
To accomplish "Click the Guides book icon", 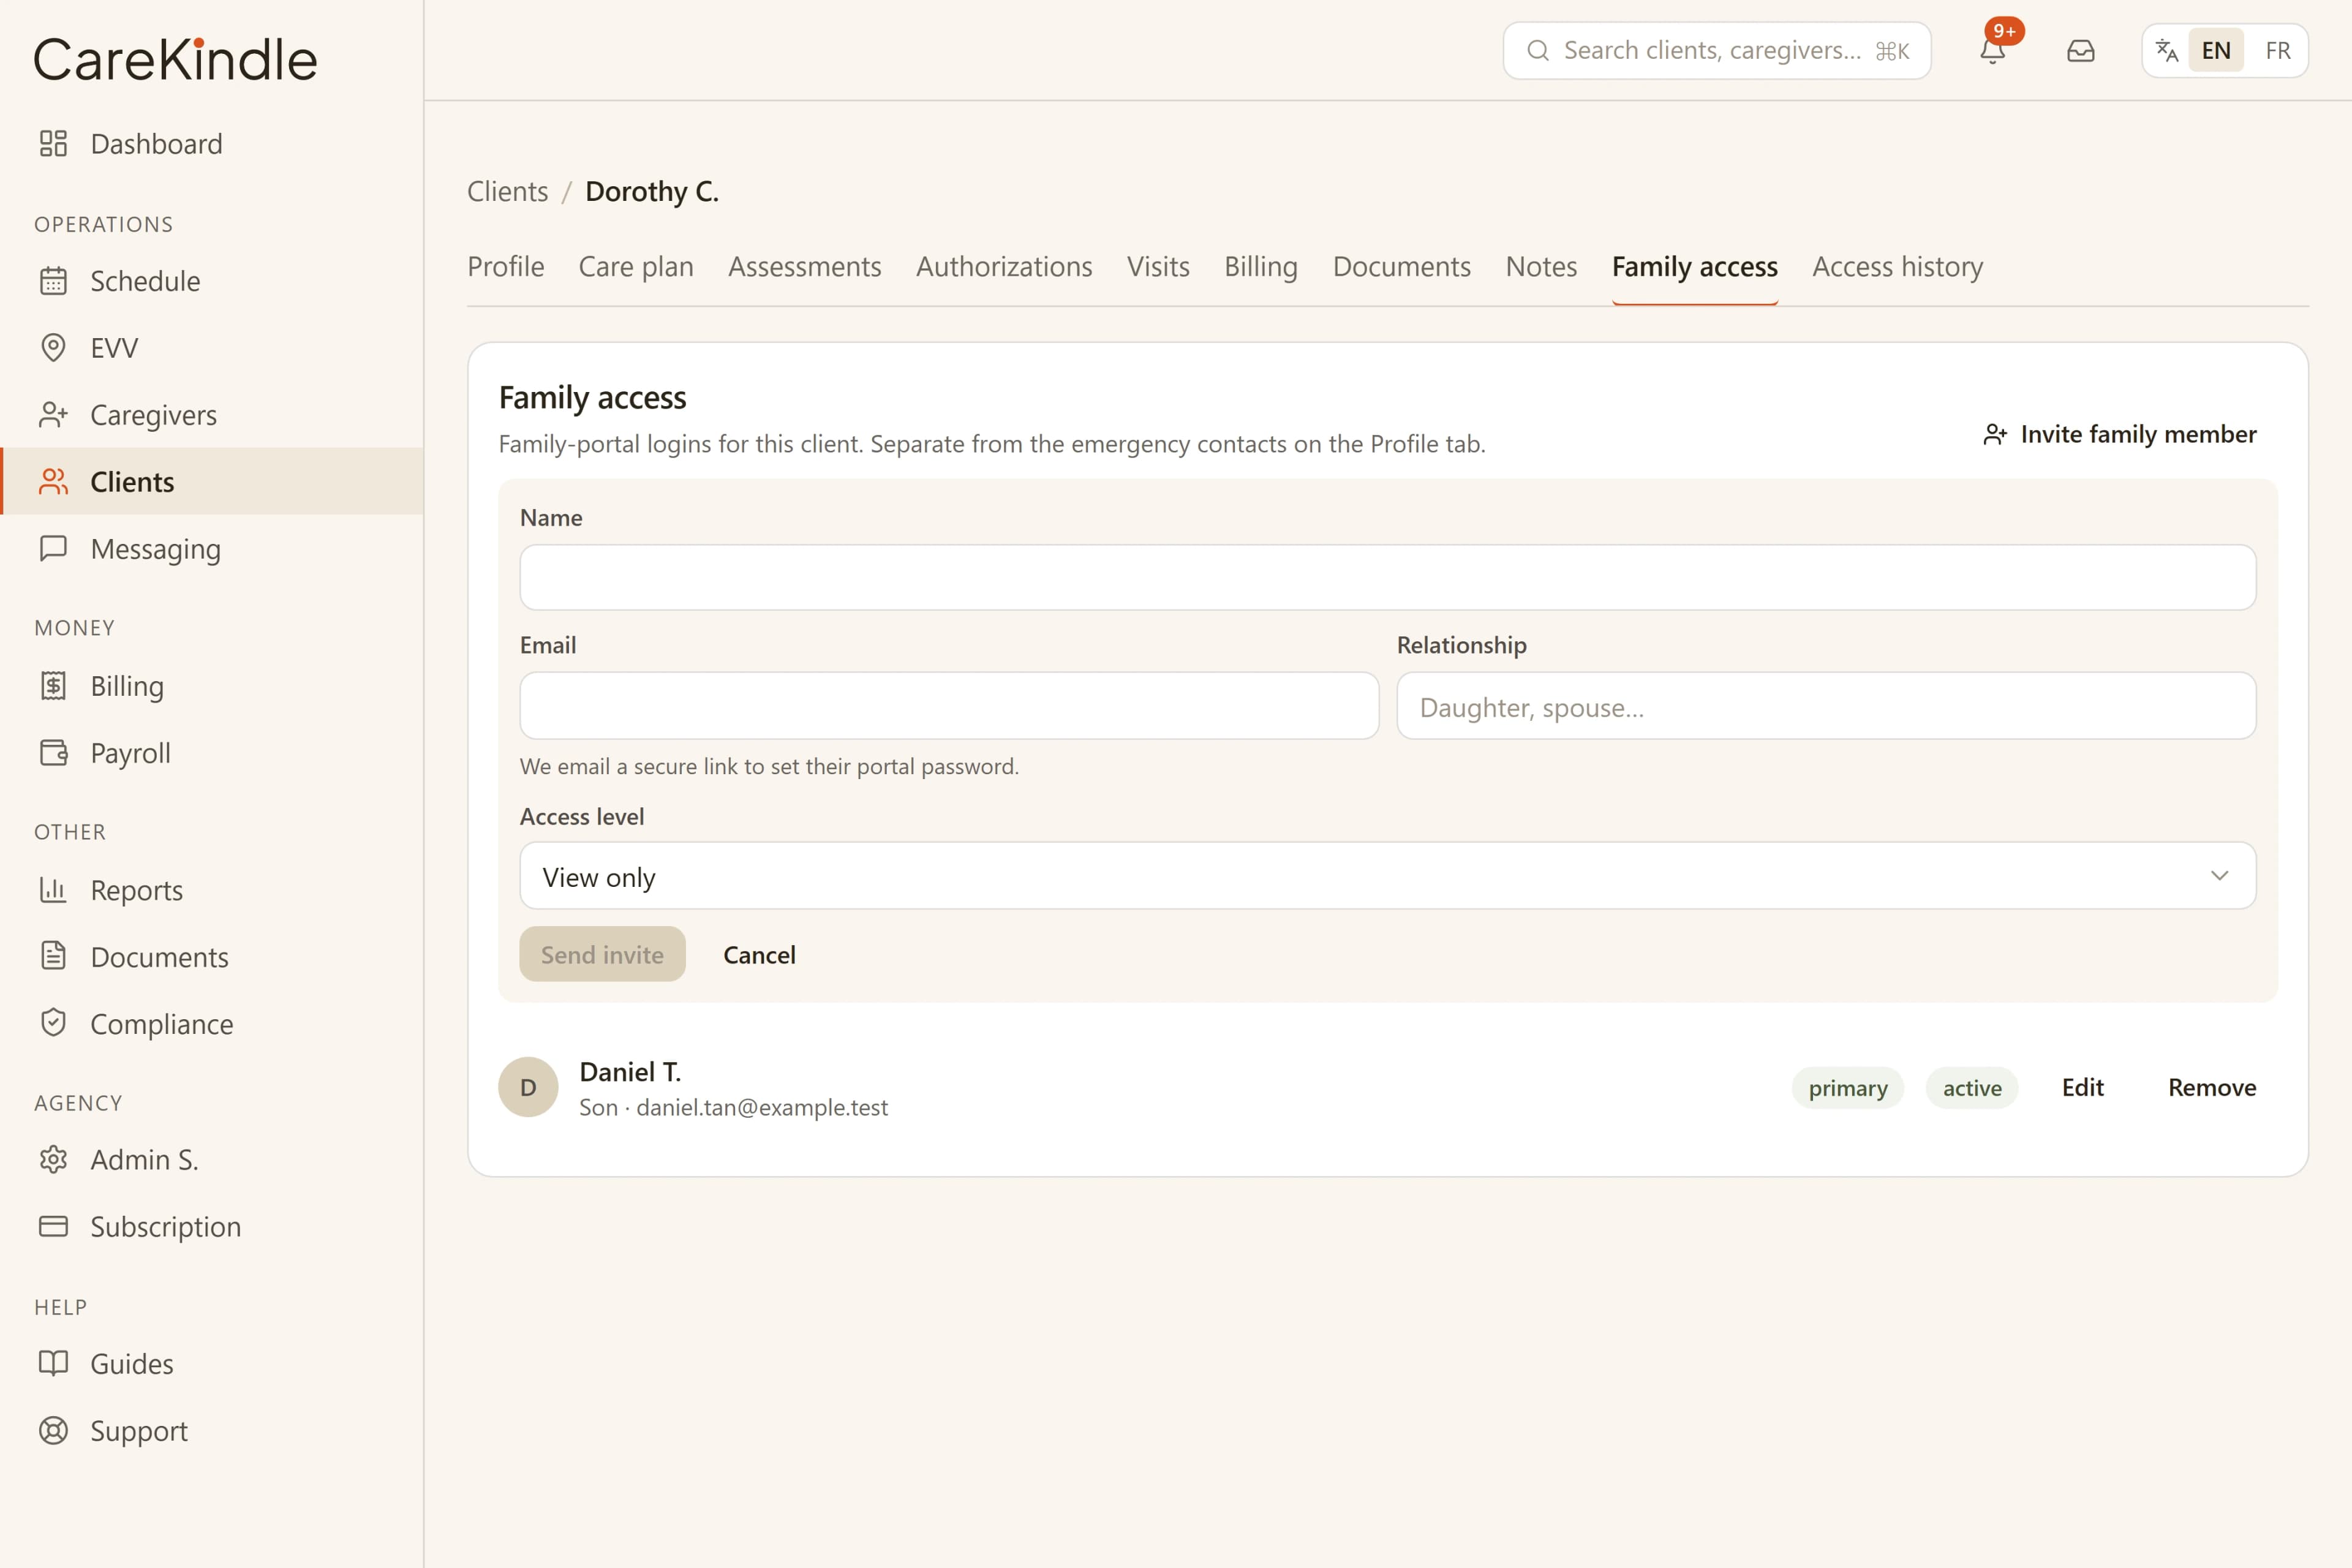I will [53, 1363].
